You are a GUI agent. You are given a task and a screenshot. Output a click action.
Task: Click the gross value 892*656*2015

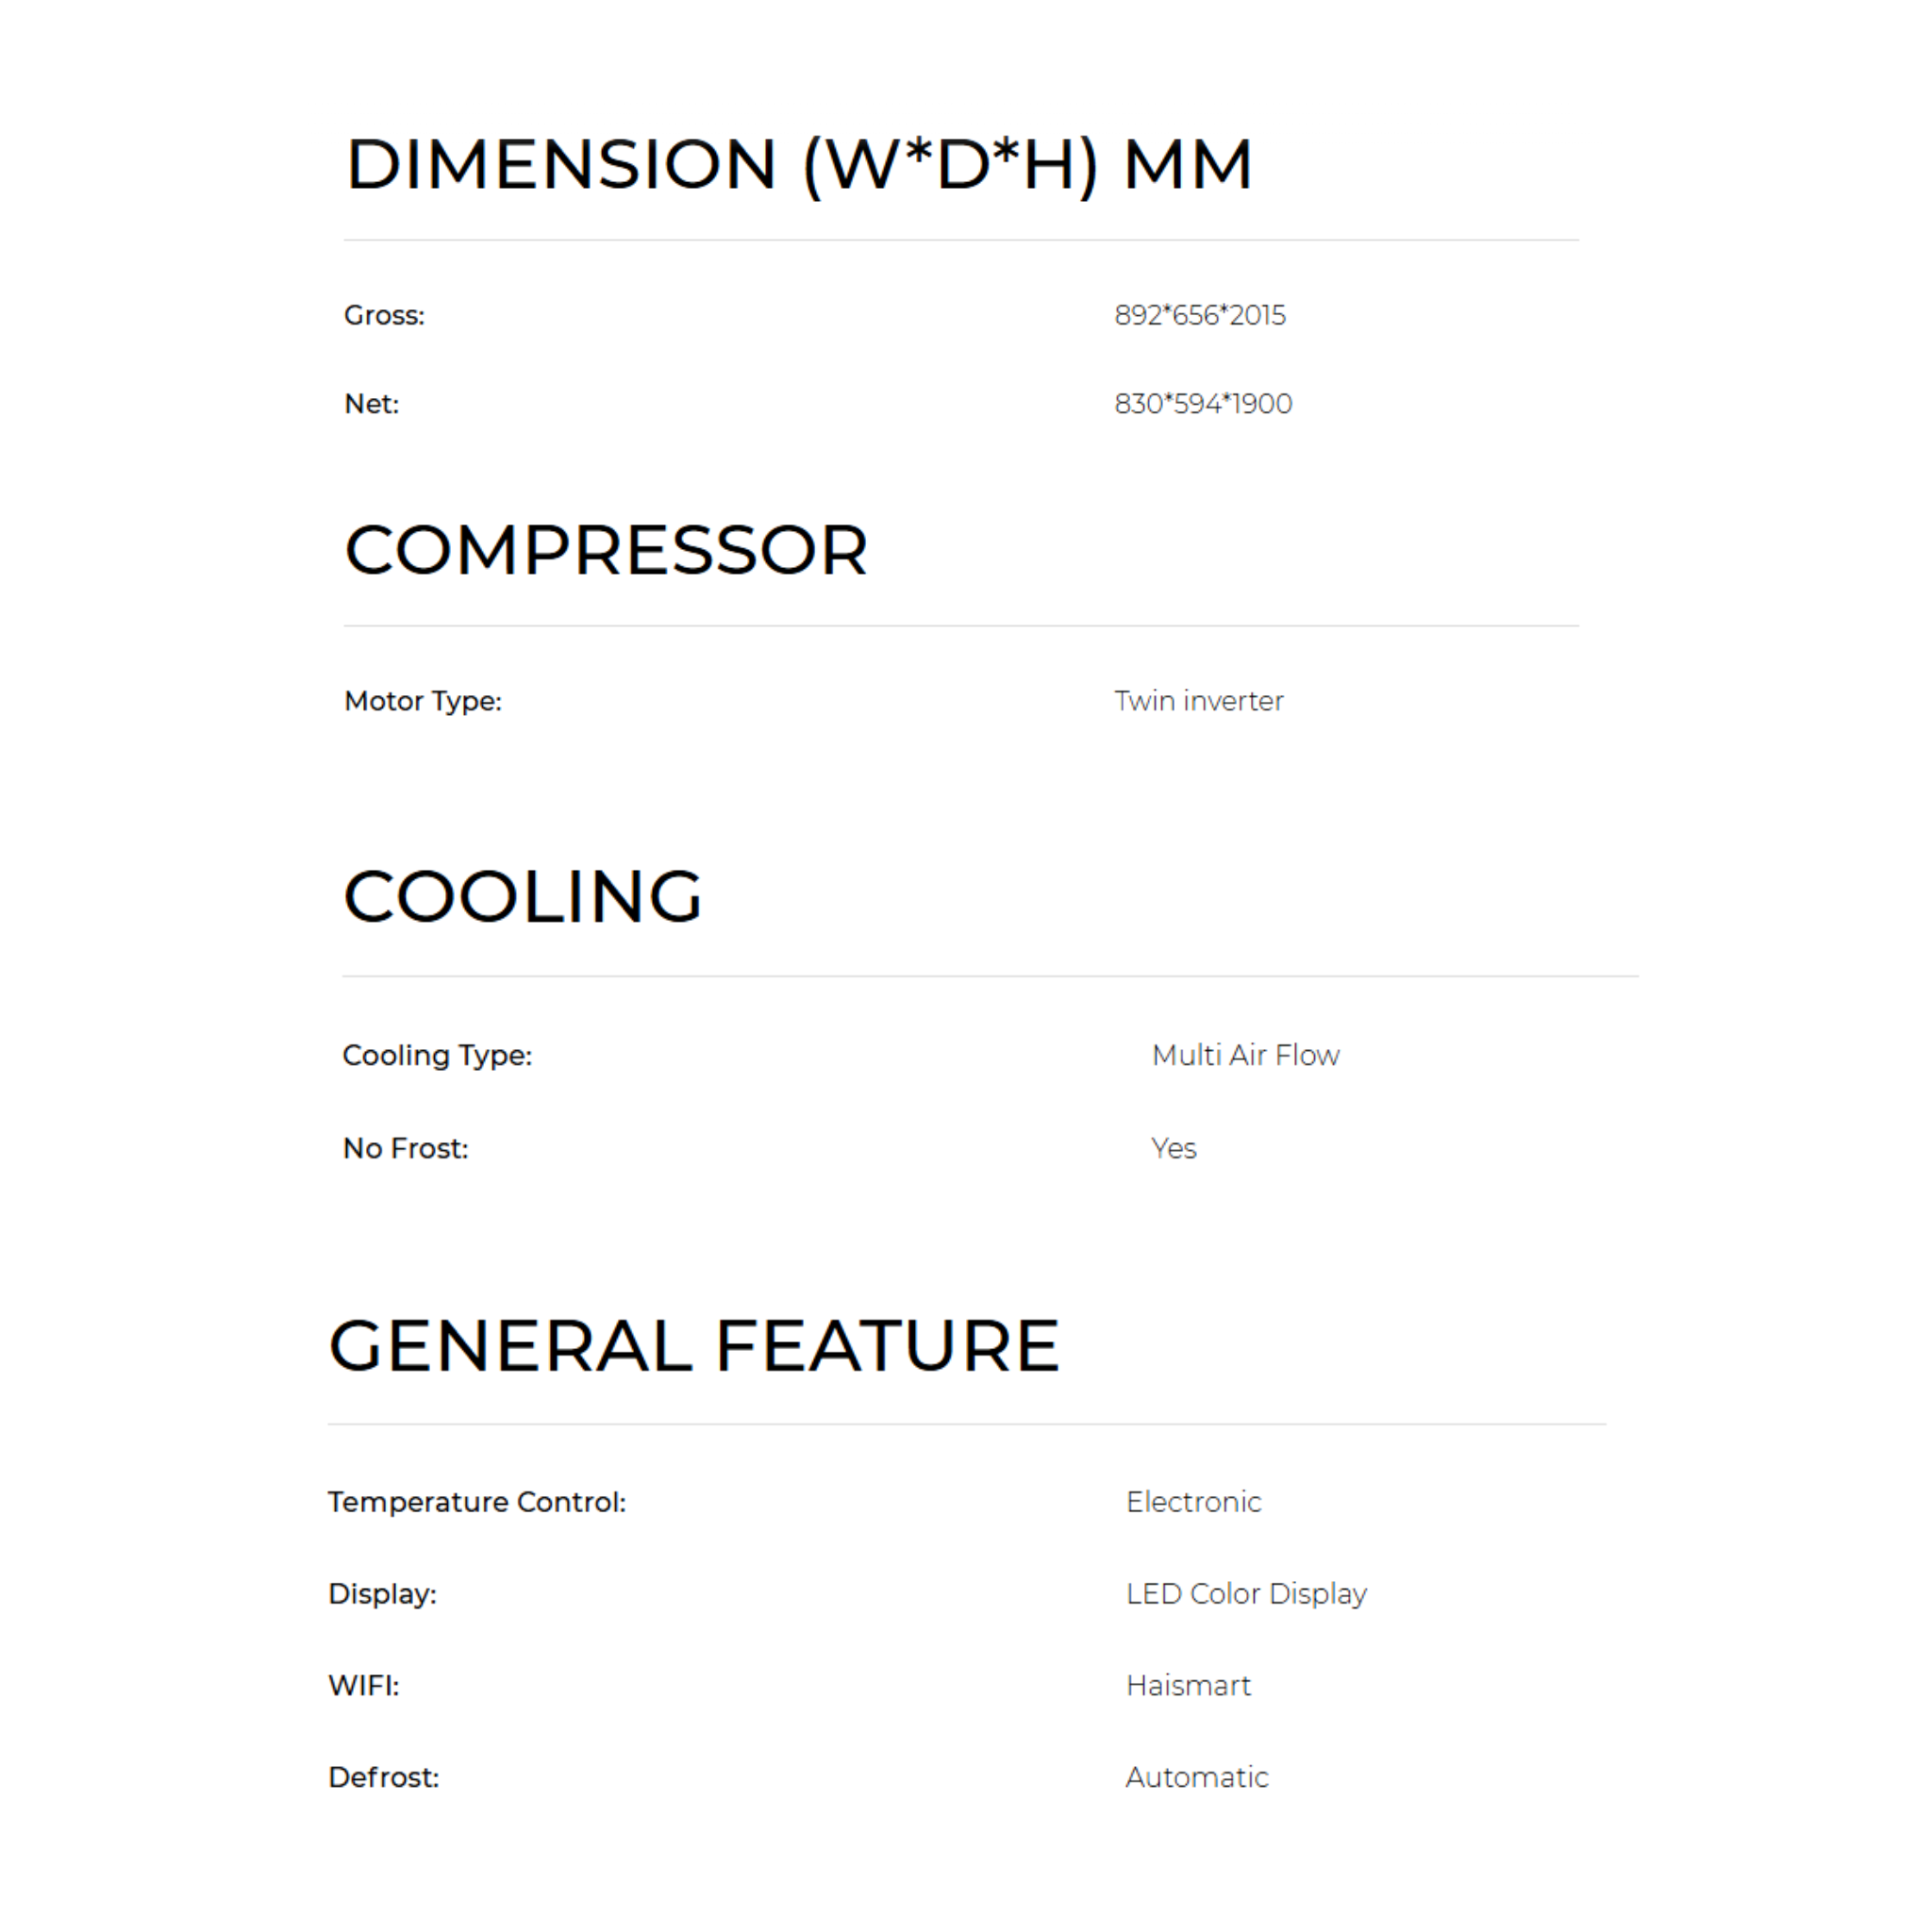[x=1199, y=316]
